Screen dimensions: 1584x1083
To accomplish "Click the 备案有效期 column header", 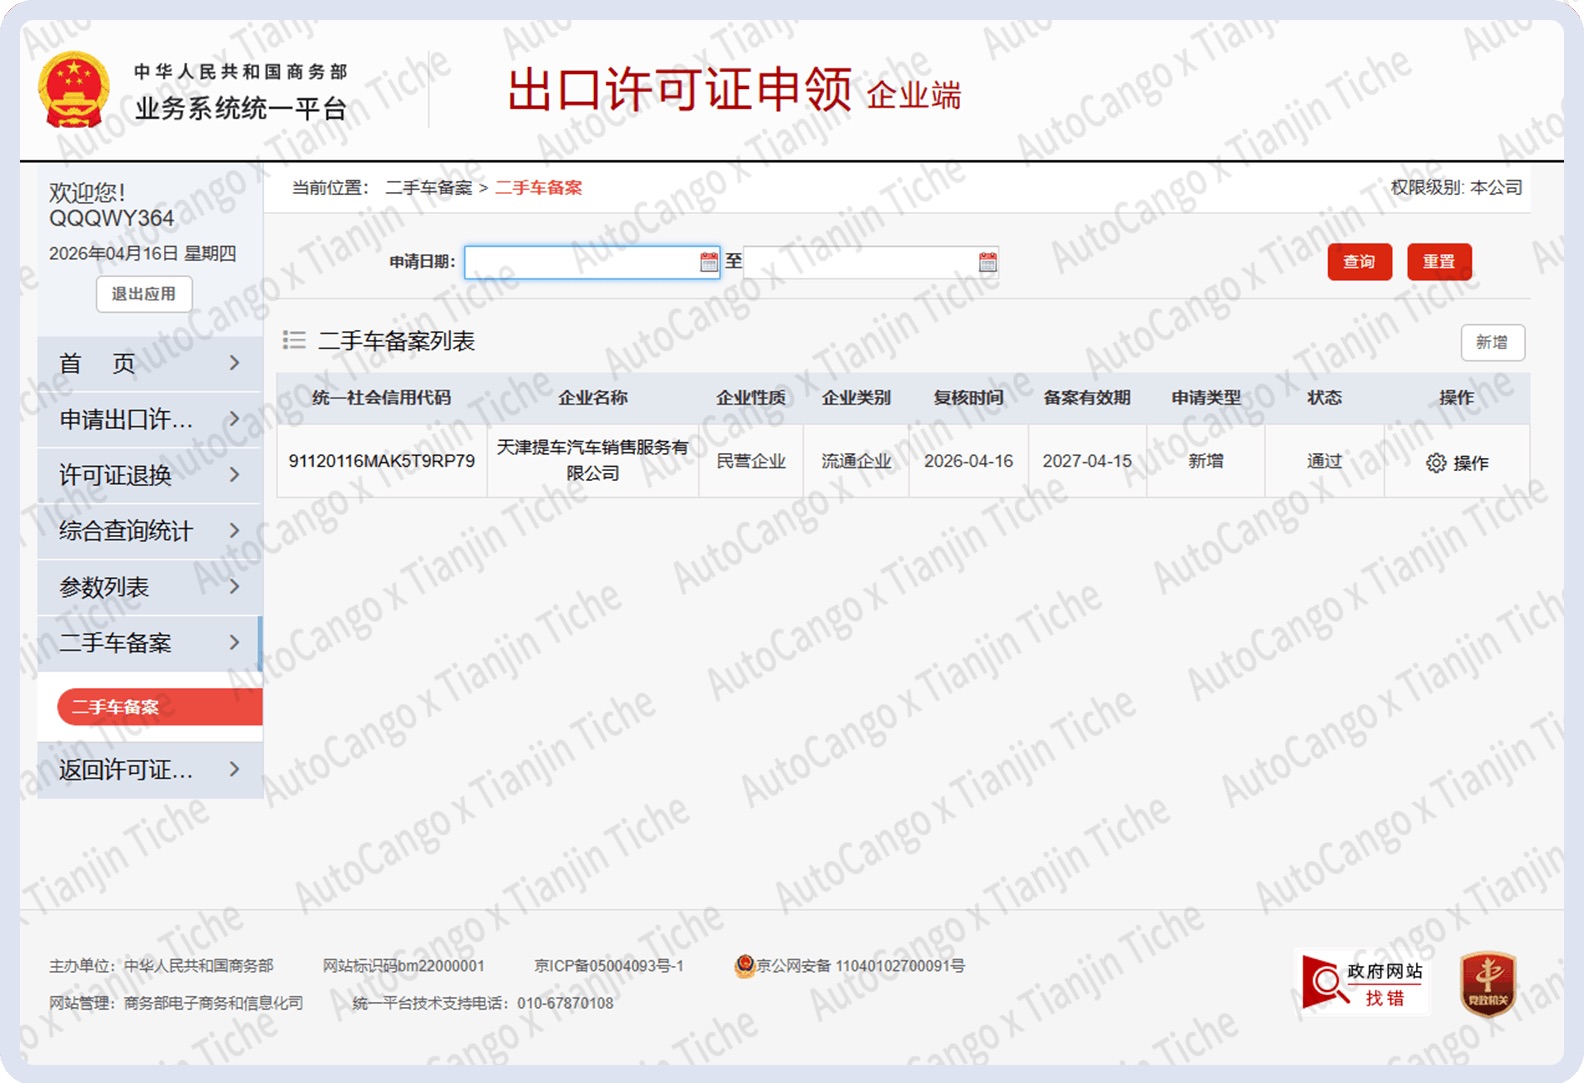I will (1087, 398).
